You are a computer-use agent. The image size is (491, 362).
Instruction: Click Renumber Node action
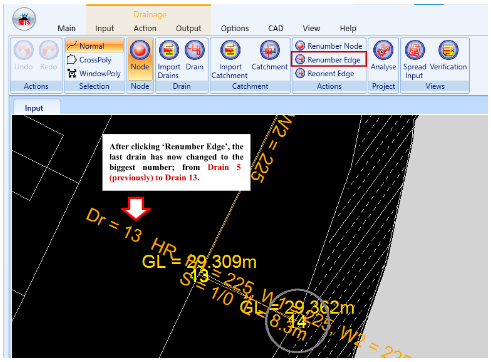(329, 46)
